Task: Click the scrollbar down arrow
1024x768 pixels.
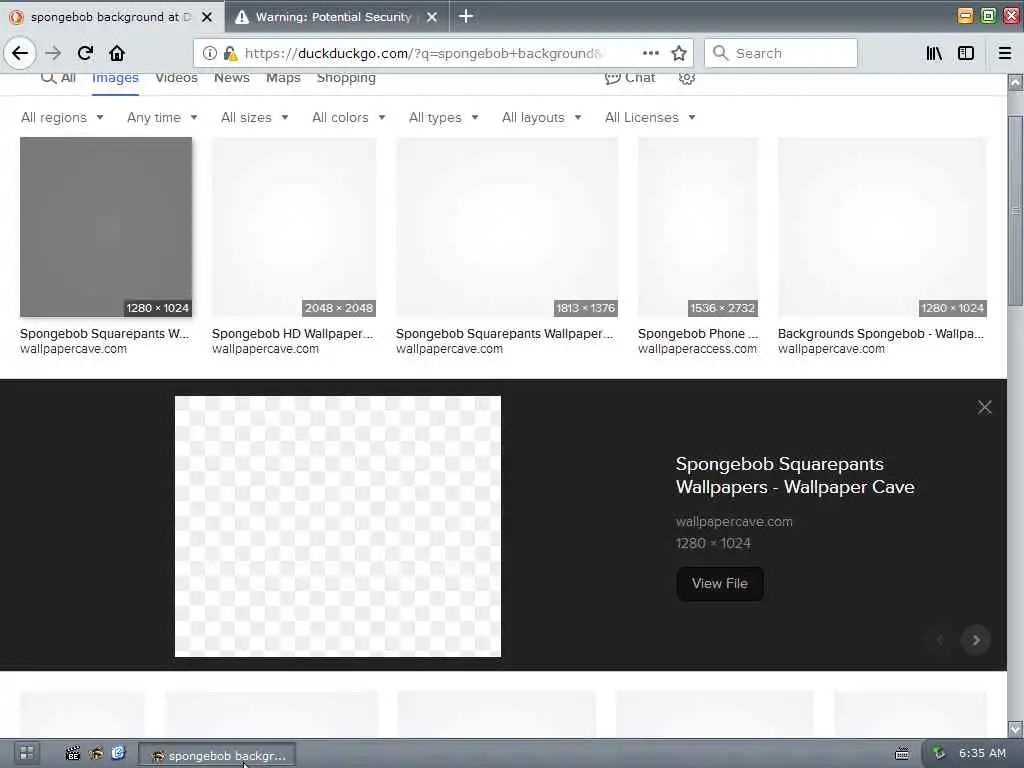Action: click(x=1015, y=728)
